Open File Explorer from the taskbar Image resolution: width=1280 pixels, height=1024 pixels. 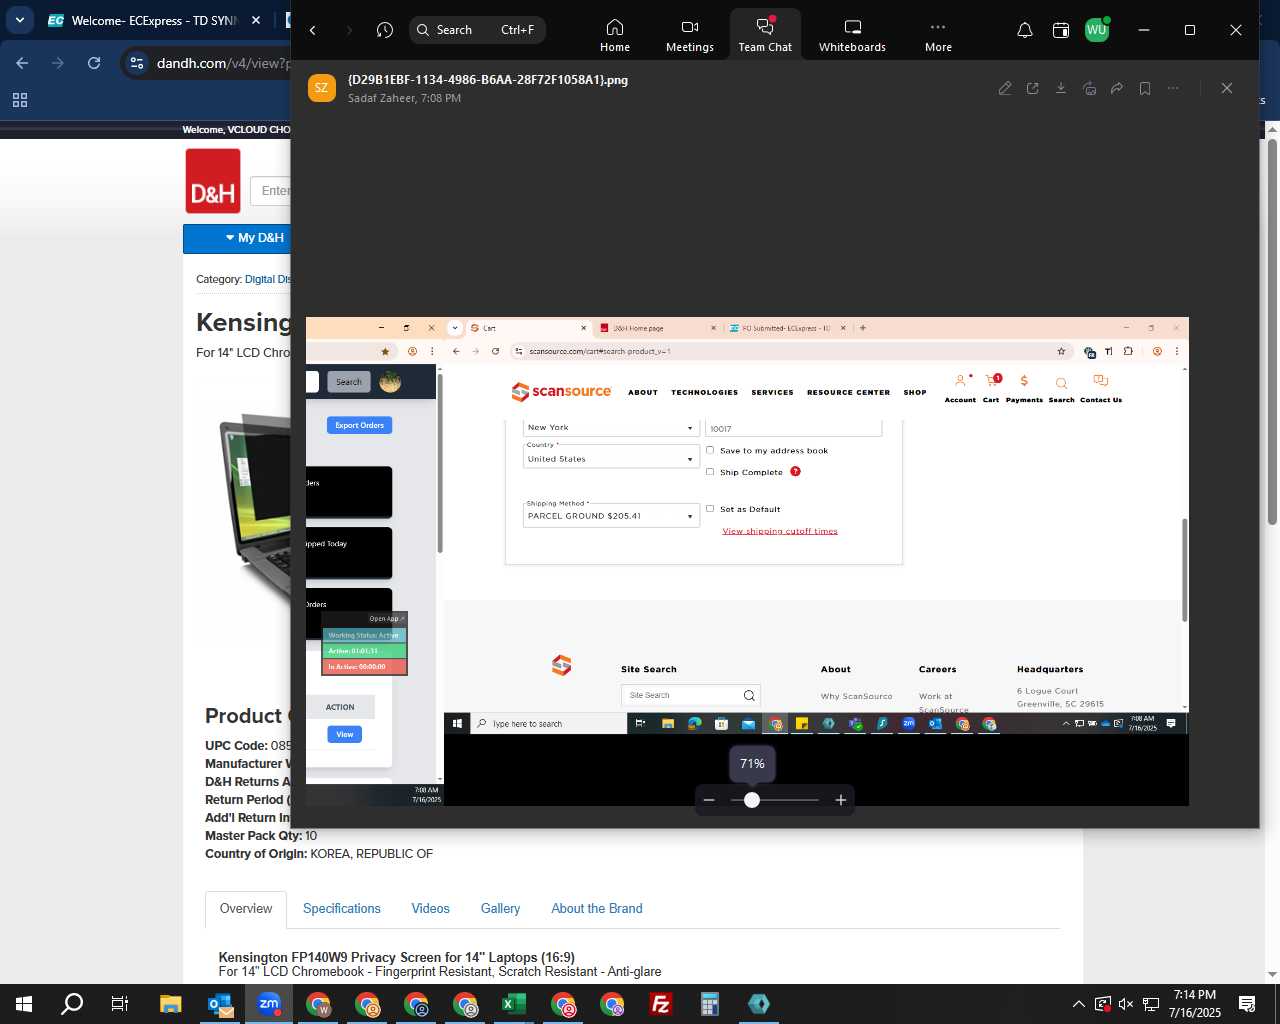[171, 1004]
